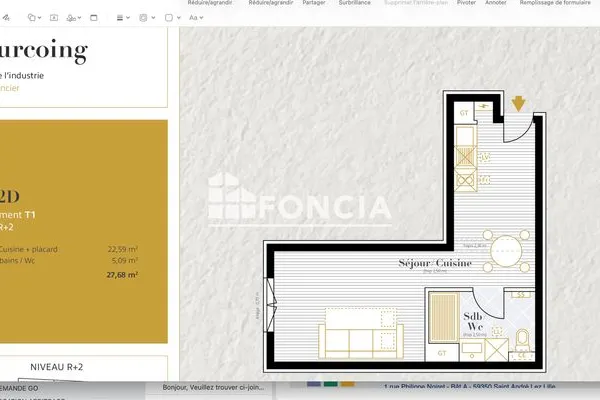Open the Aa text style dropdown
The image size is (600, 400).
point(196,18)
